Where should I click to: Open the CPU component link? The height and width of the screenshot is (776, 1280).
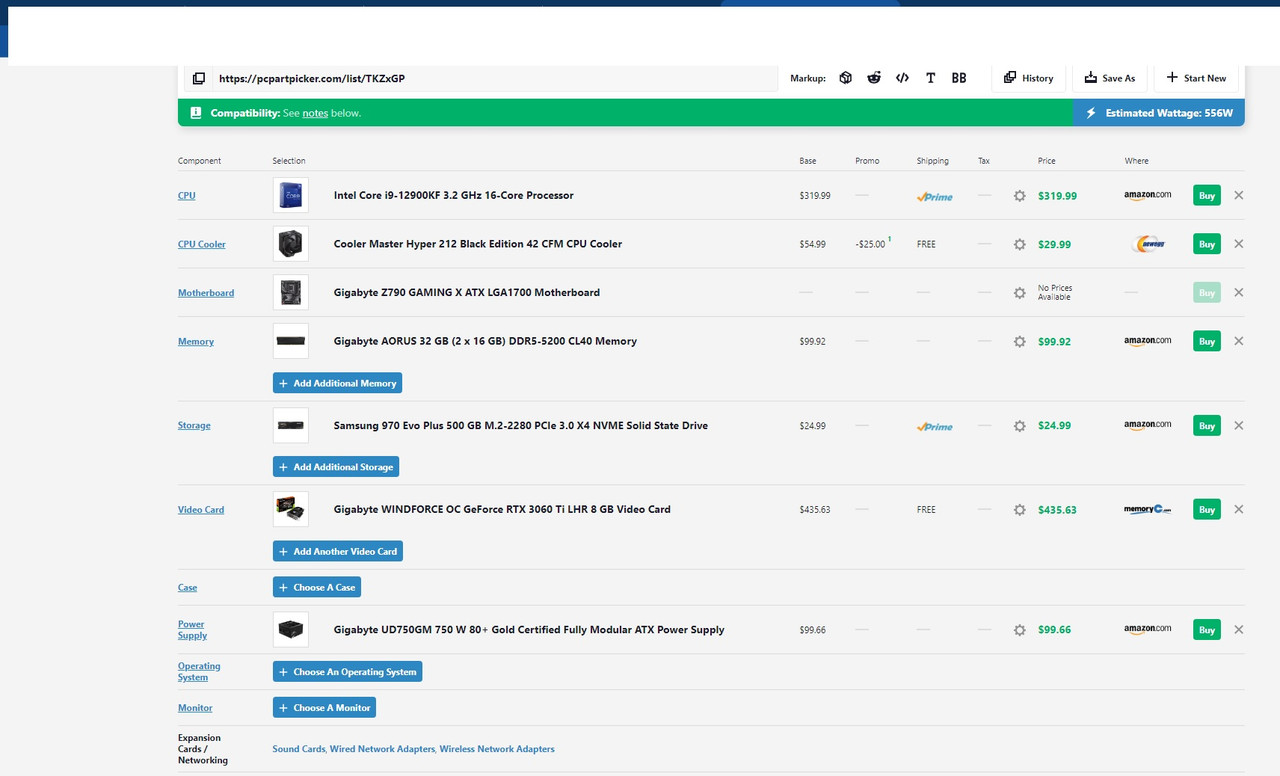coord(187,195)
